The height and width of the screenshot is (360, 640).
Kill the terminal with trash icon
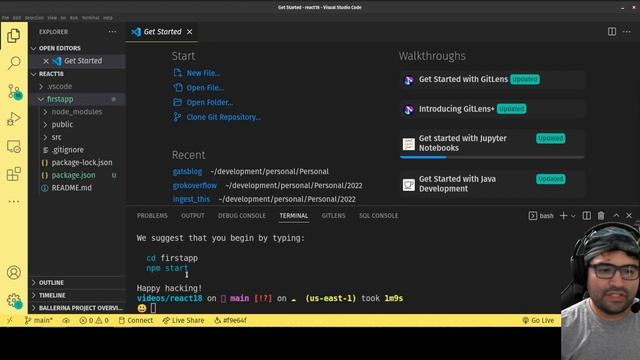pyautogui.click(x=601, y=216)
